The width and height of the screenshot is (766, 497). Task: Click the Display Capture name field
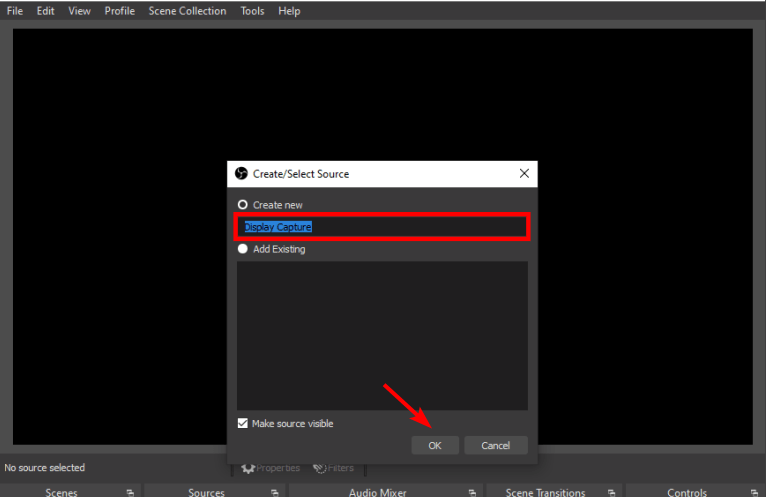[382, 227]
